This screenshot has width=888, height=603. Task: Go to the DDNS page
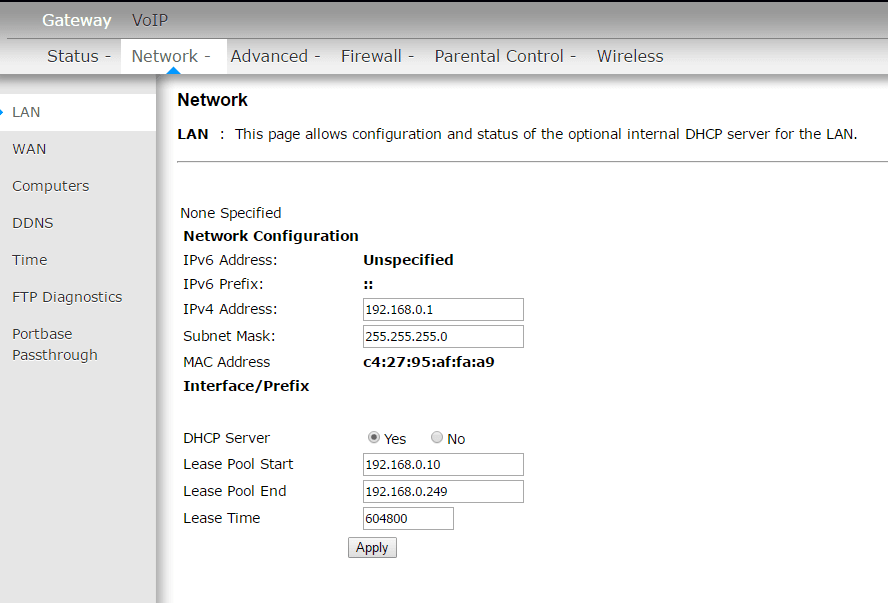point(33,223)
